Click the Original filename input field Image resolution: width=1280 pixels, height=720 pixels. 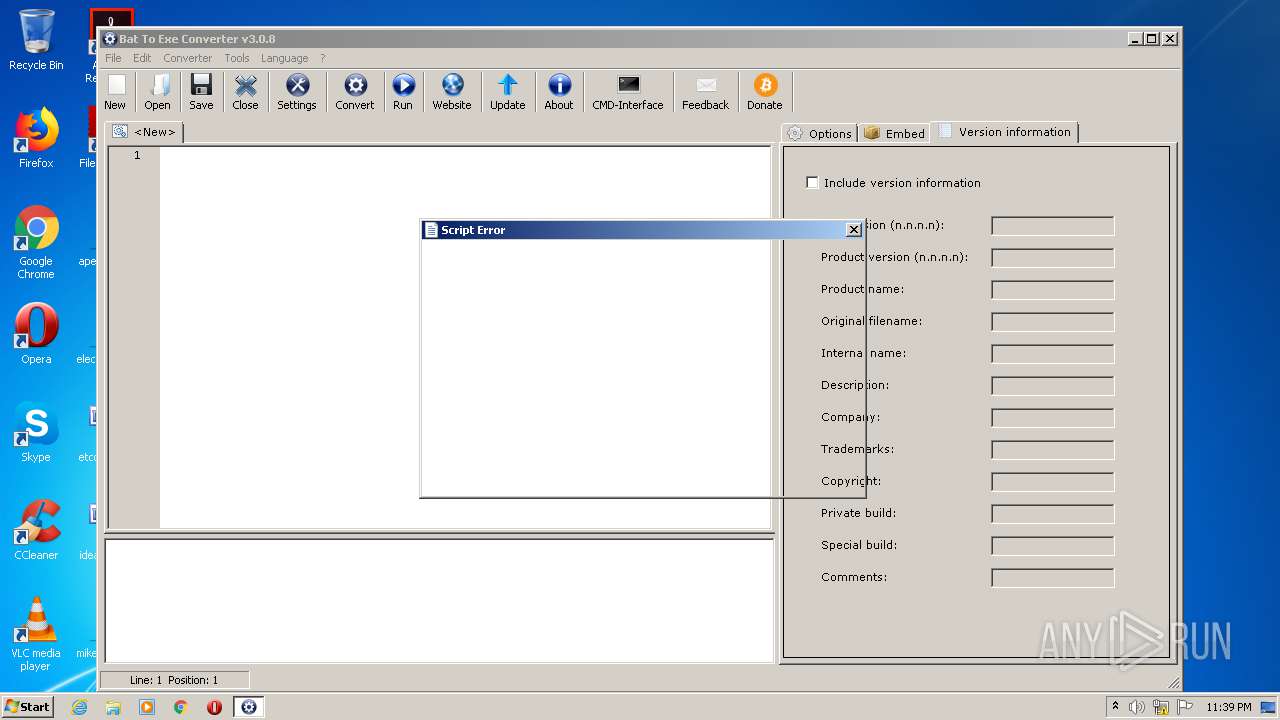[1052, 322]
